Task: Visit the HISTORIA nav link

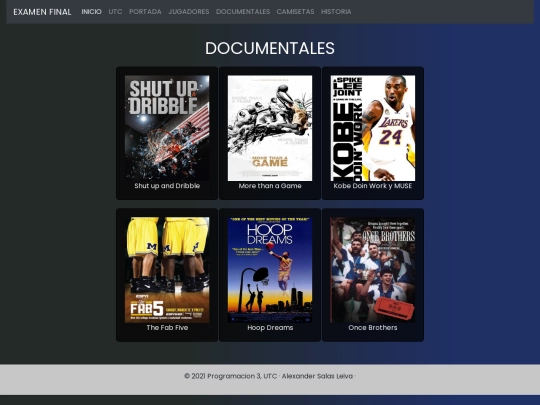Action: click(x=336, y=12)
